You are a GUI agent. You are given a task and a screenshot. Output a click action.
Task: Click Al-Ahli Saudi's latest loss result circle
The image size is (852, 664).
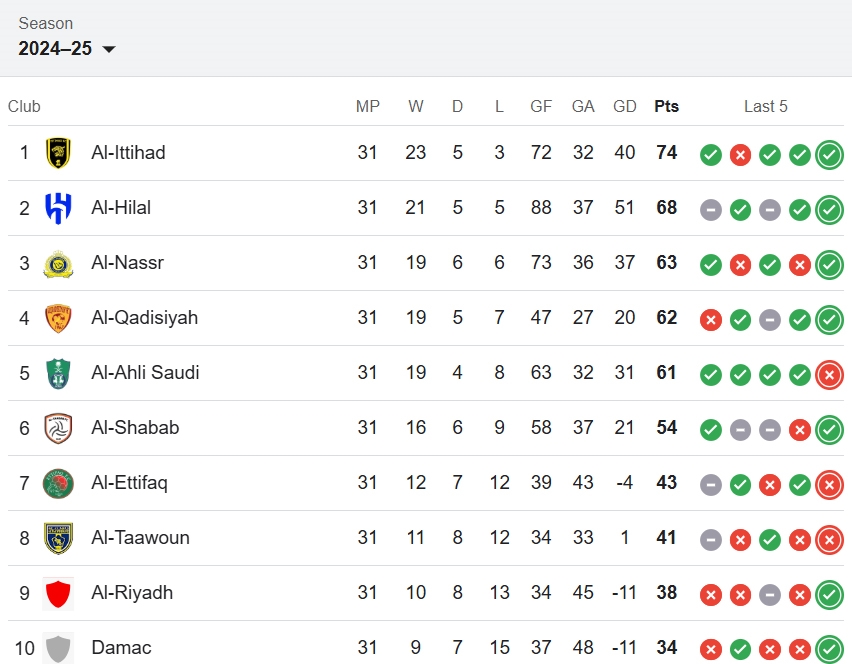[829, 375]
